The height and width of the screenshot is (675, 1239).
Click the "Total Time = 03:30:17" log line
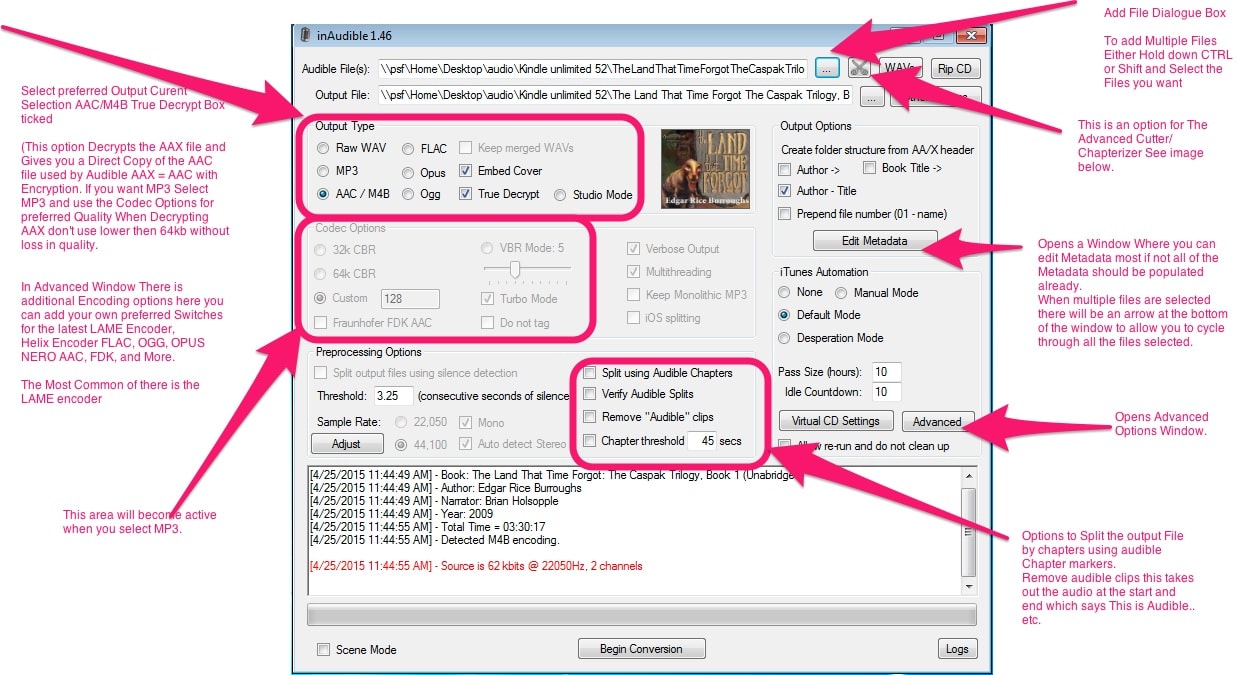tap(427, 527)
